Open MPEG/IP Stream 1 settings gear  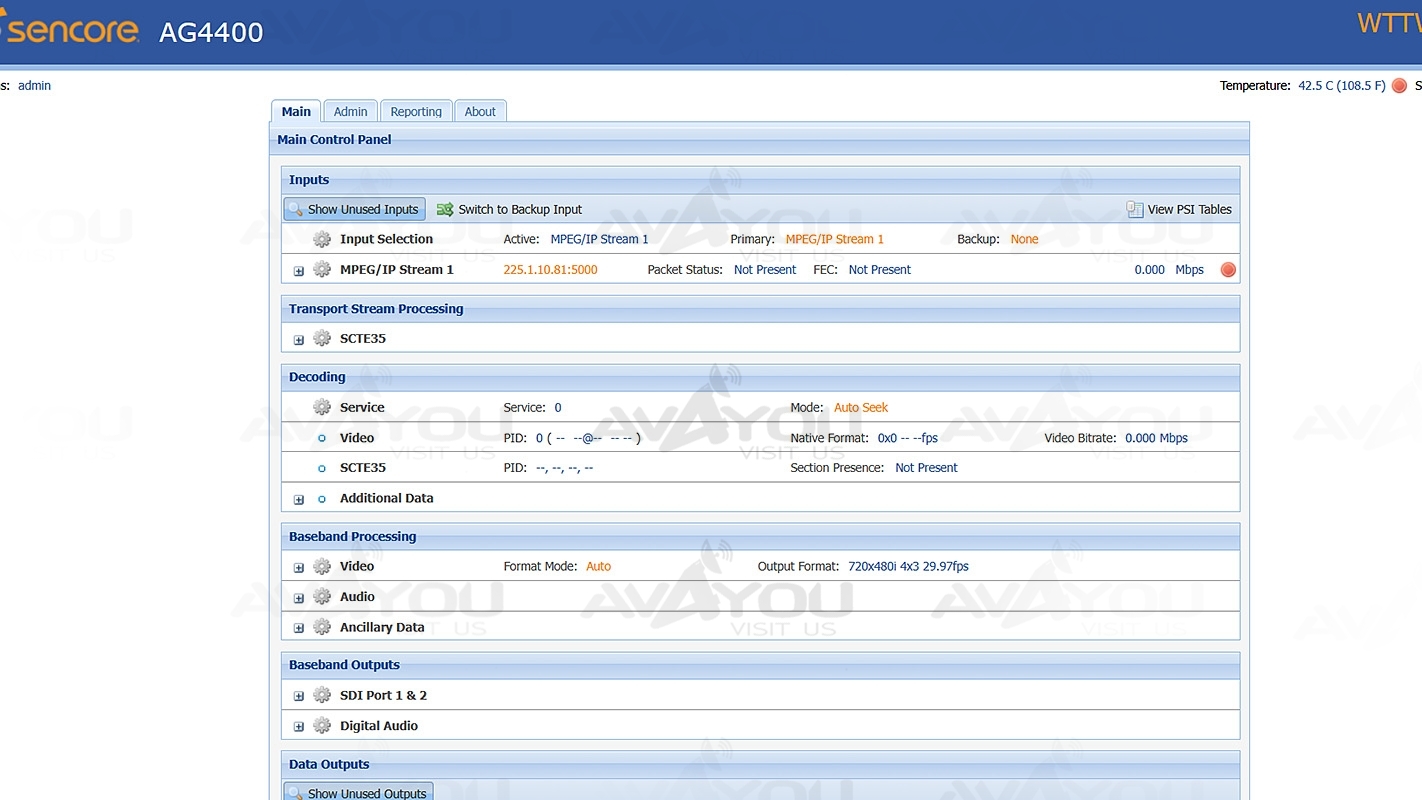tap(322, 269)
